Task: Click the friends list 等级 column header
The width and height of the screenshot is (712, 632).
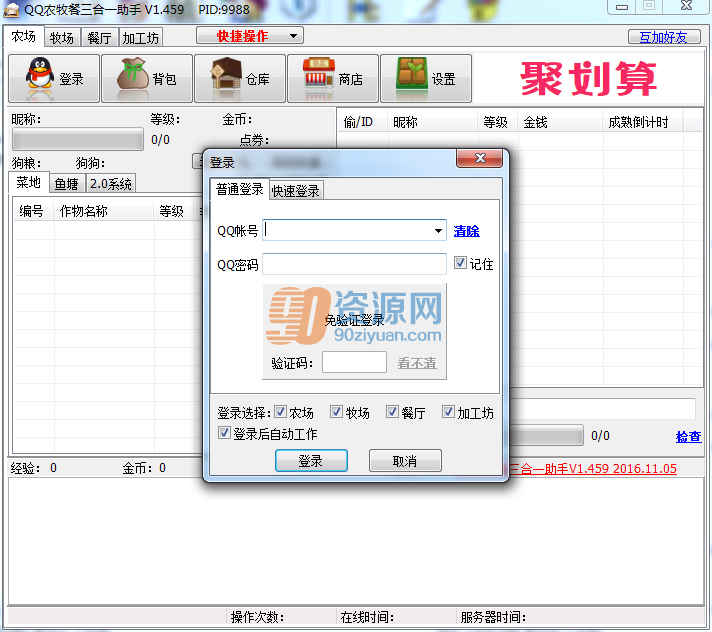Action: (498, 122)
